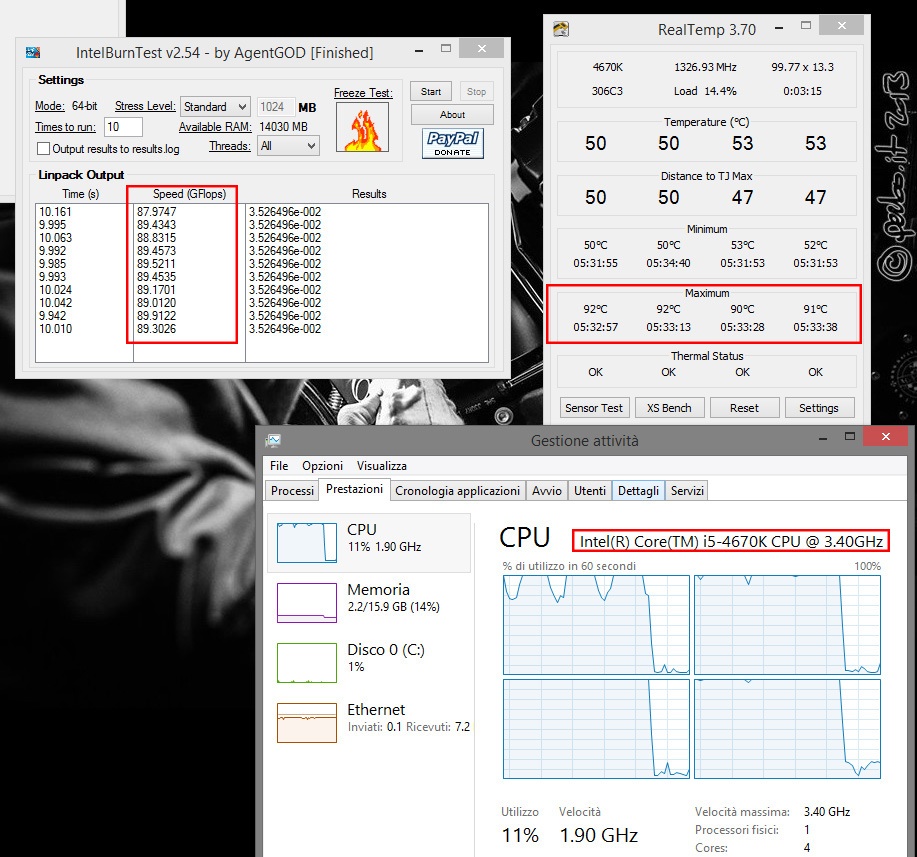This screenshot has height=857, width=917.
Task: Click the Times to run input field
Action: click(123, 127)
